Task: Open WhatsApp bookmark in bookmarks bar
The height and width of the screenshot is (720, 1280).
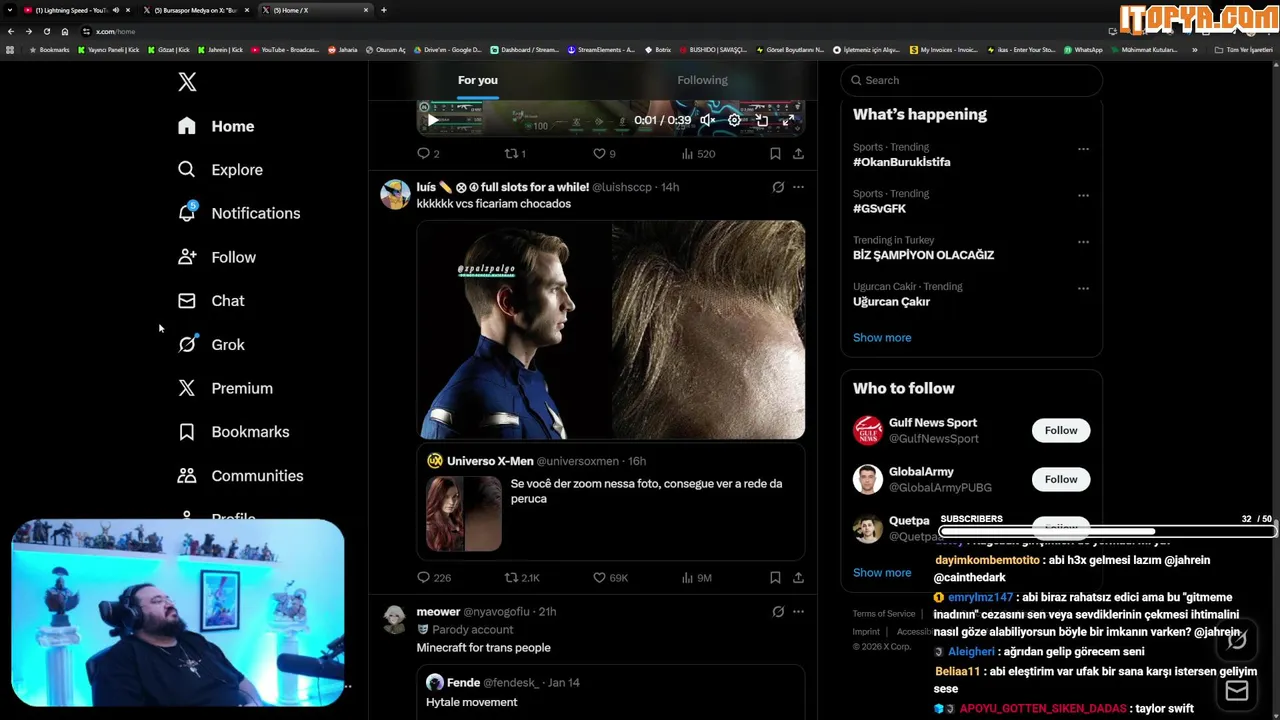Action: 1084,50
